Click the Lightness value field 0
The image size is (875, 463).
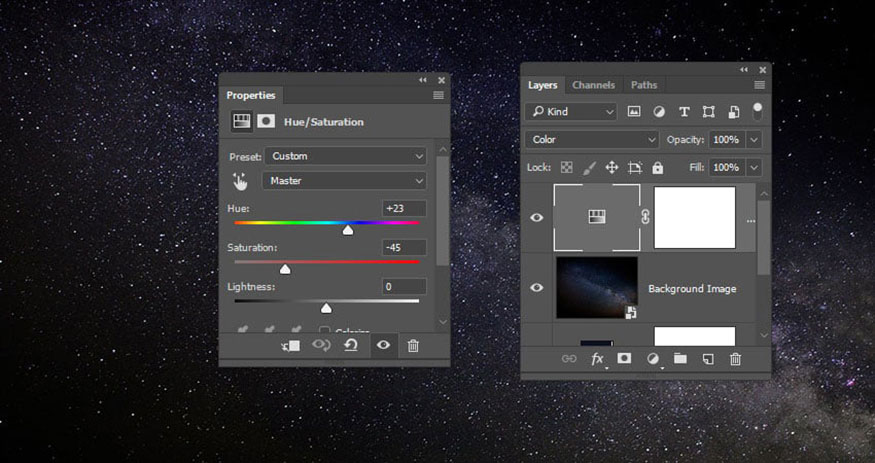[x=404, y=287]
